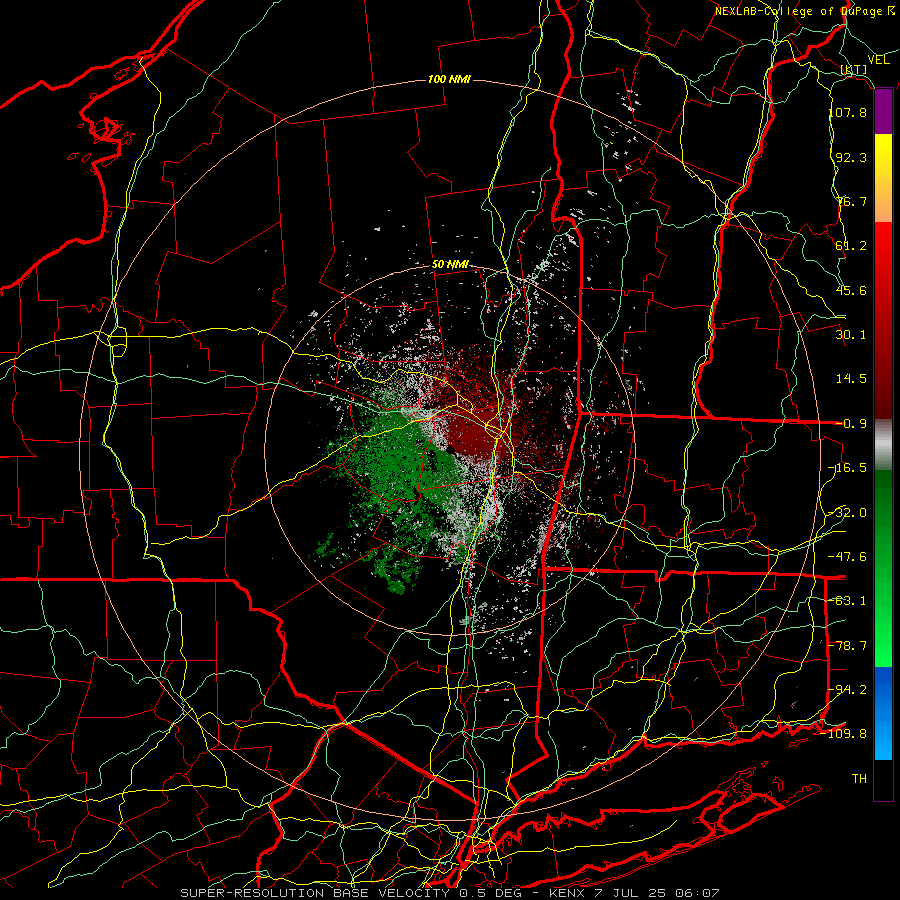Click the 76.7 value on velocity scale
900x900 pixels.
851,201
